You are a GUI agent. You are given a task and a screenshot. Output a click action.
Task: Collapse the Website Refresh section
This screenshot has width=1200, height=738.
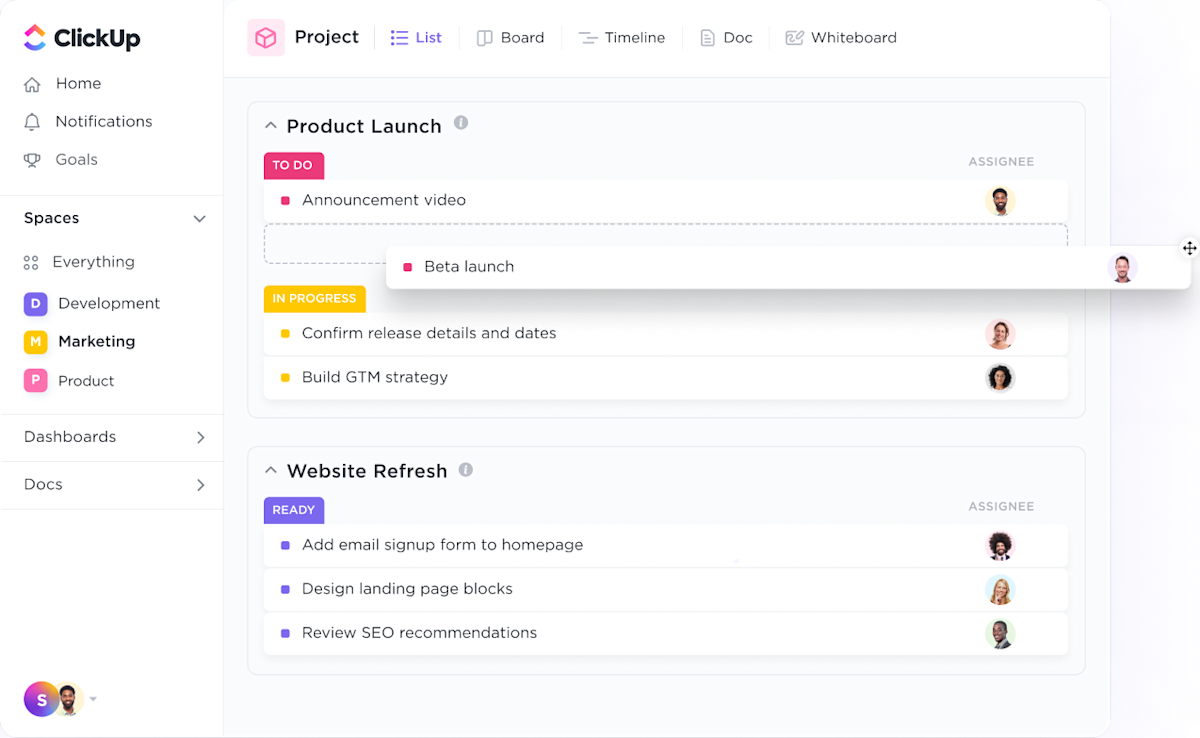pos(270,470)
